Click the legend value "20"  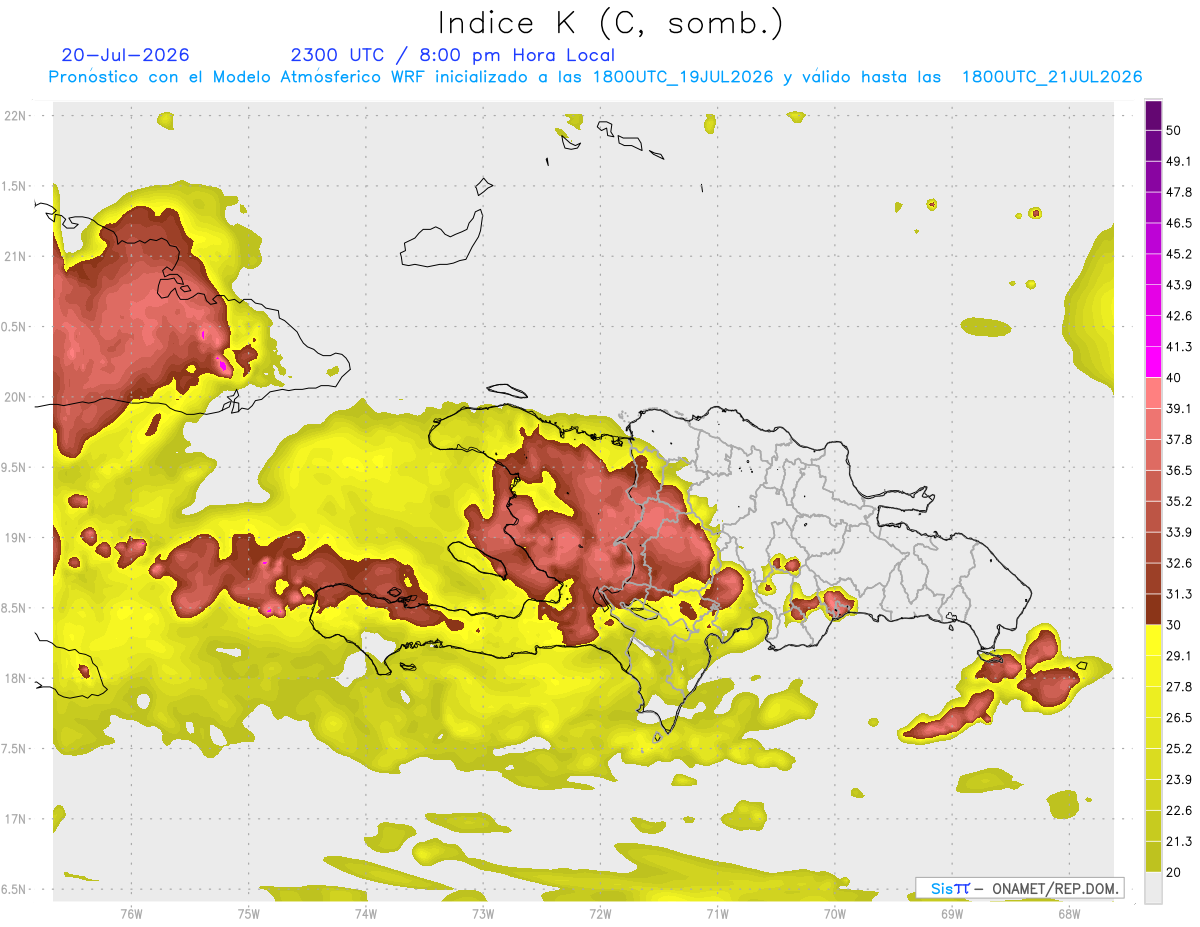coord(1174,873)
